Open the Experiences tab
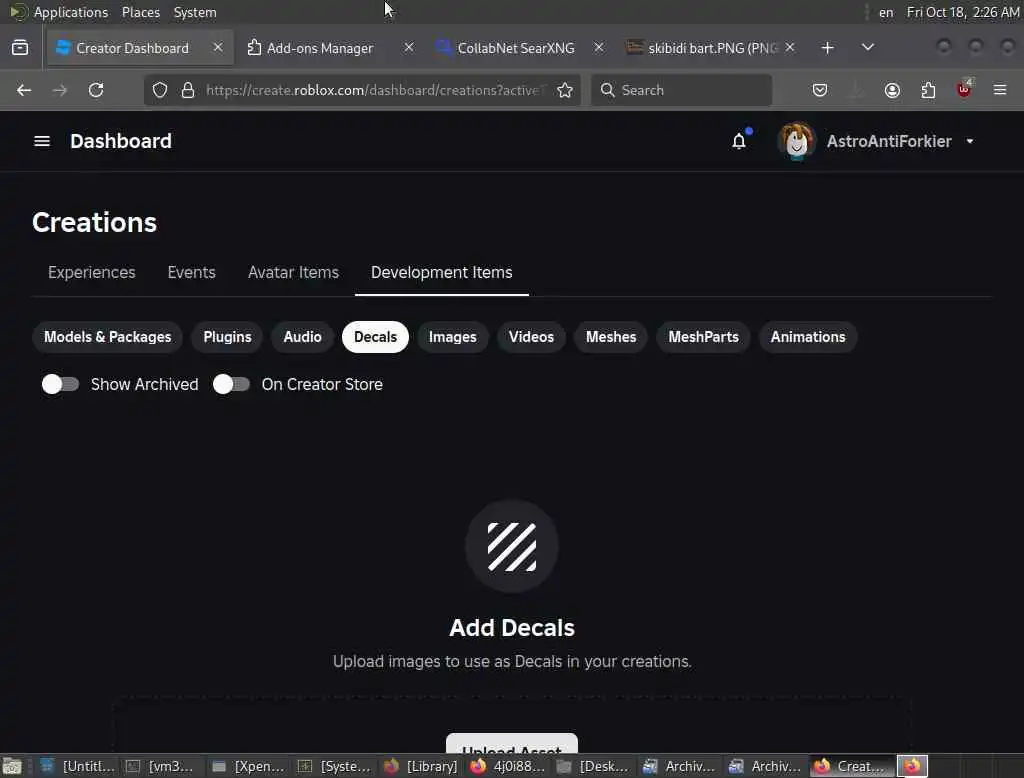1024x778 pixels. 91,272
